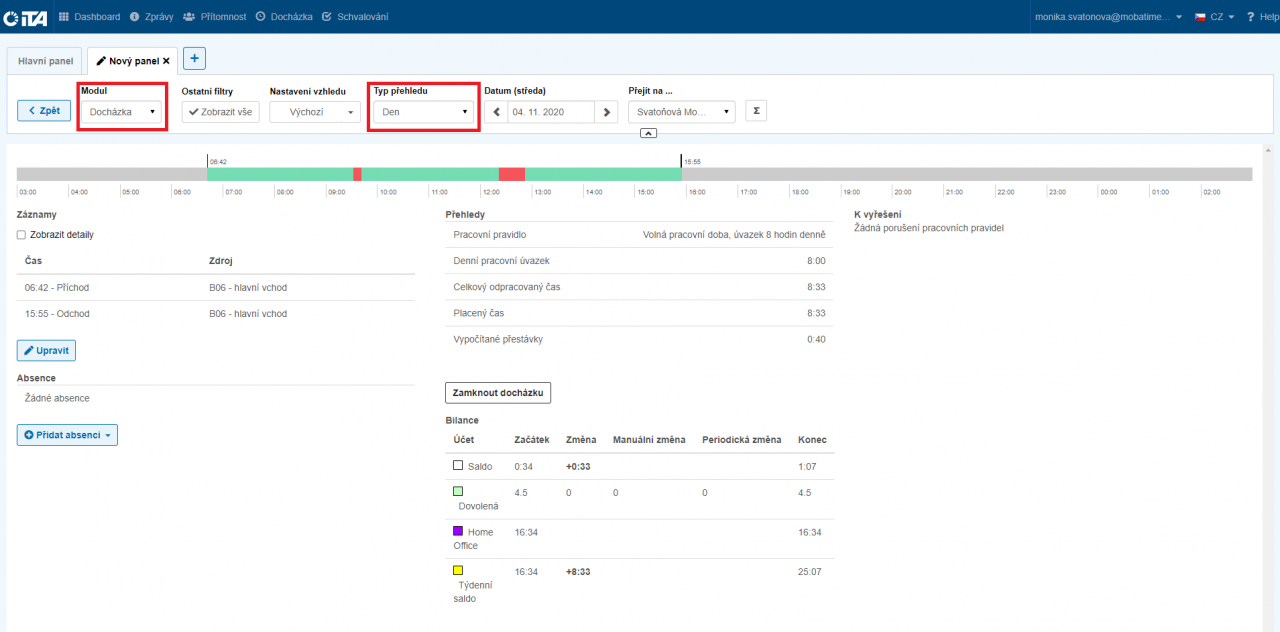Toggle the Zobrazit vše filter button
1280x632 pixels.
click(220, 112)
